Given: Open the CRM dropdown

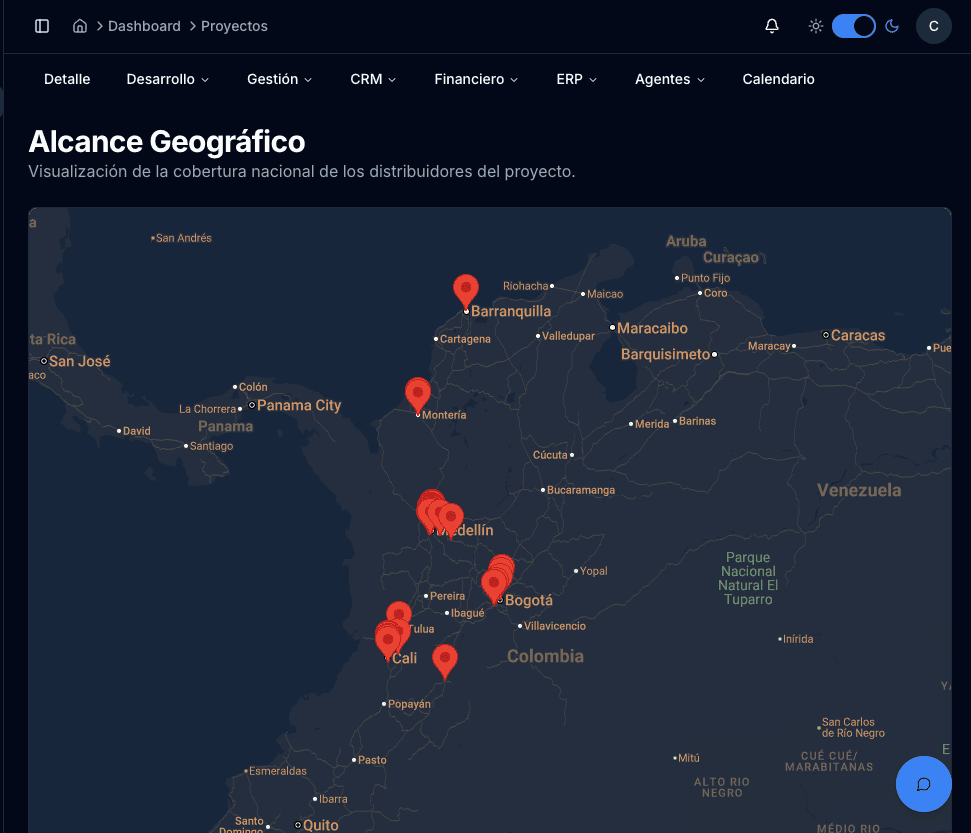Looking at the screenshot, I should (373, 79).
